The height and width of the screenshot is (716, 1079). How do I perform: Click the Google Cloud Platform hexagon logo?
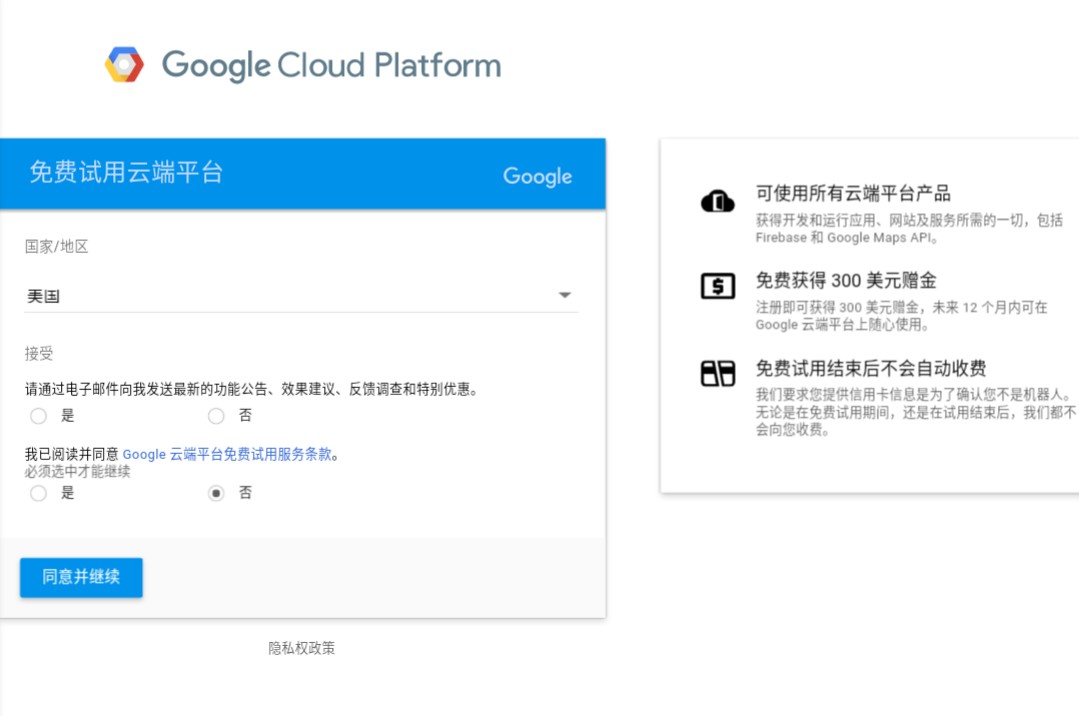click(124, 65)
